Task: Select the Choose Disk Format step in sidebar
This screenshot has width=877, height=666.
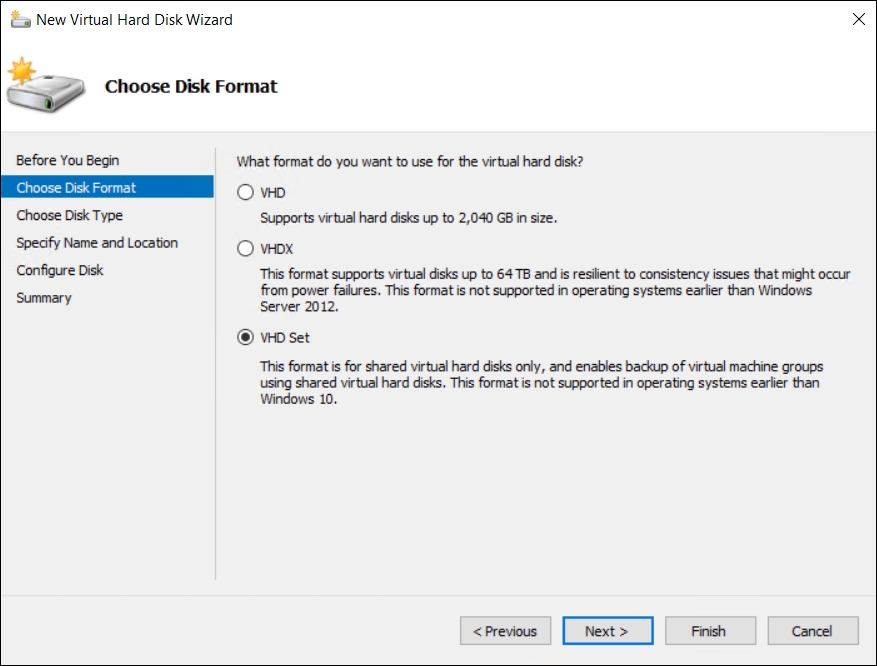Action: [x=77, y=188]
